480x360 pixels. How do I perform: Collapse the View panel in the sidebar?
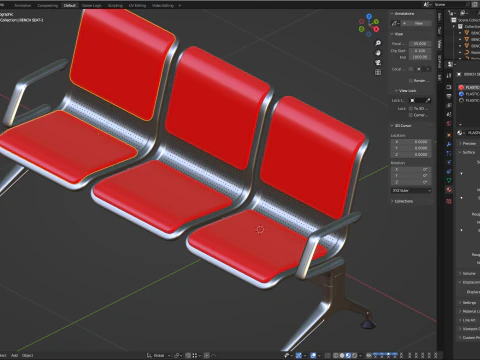click(x=396, y=34)
